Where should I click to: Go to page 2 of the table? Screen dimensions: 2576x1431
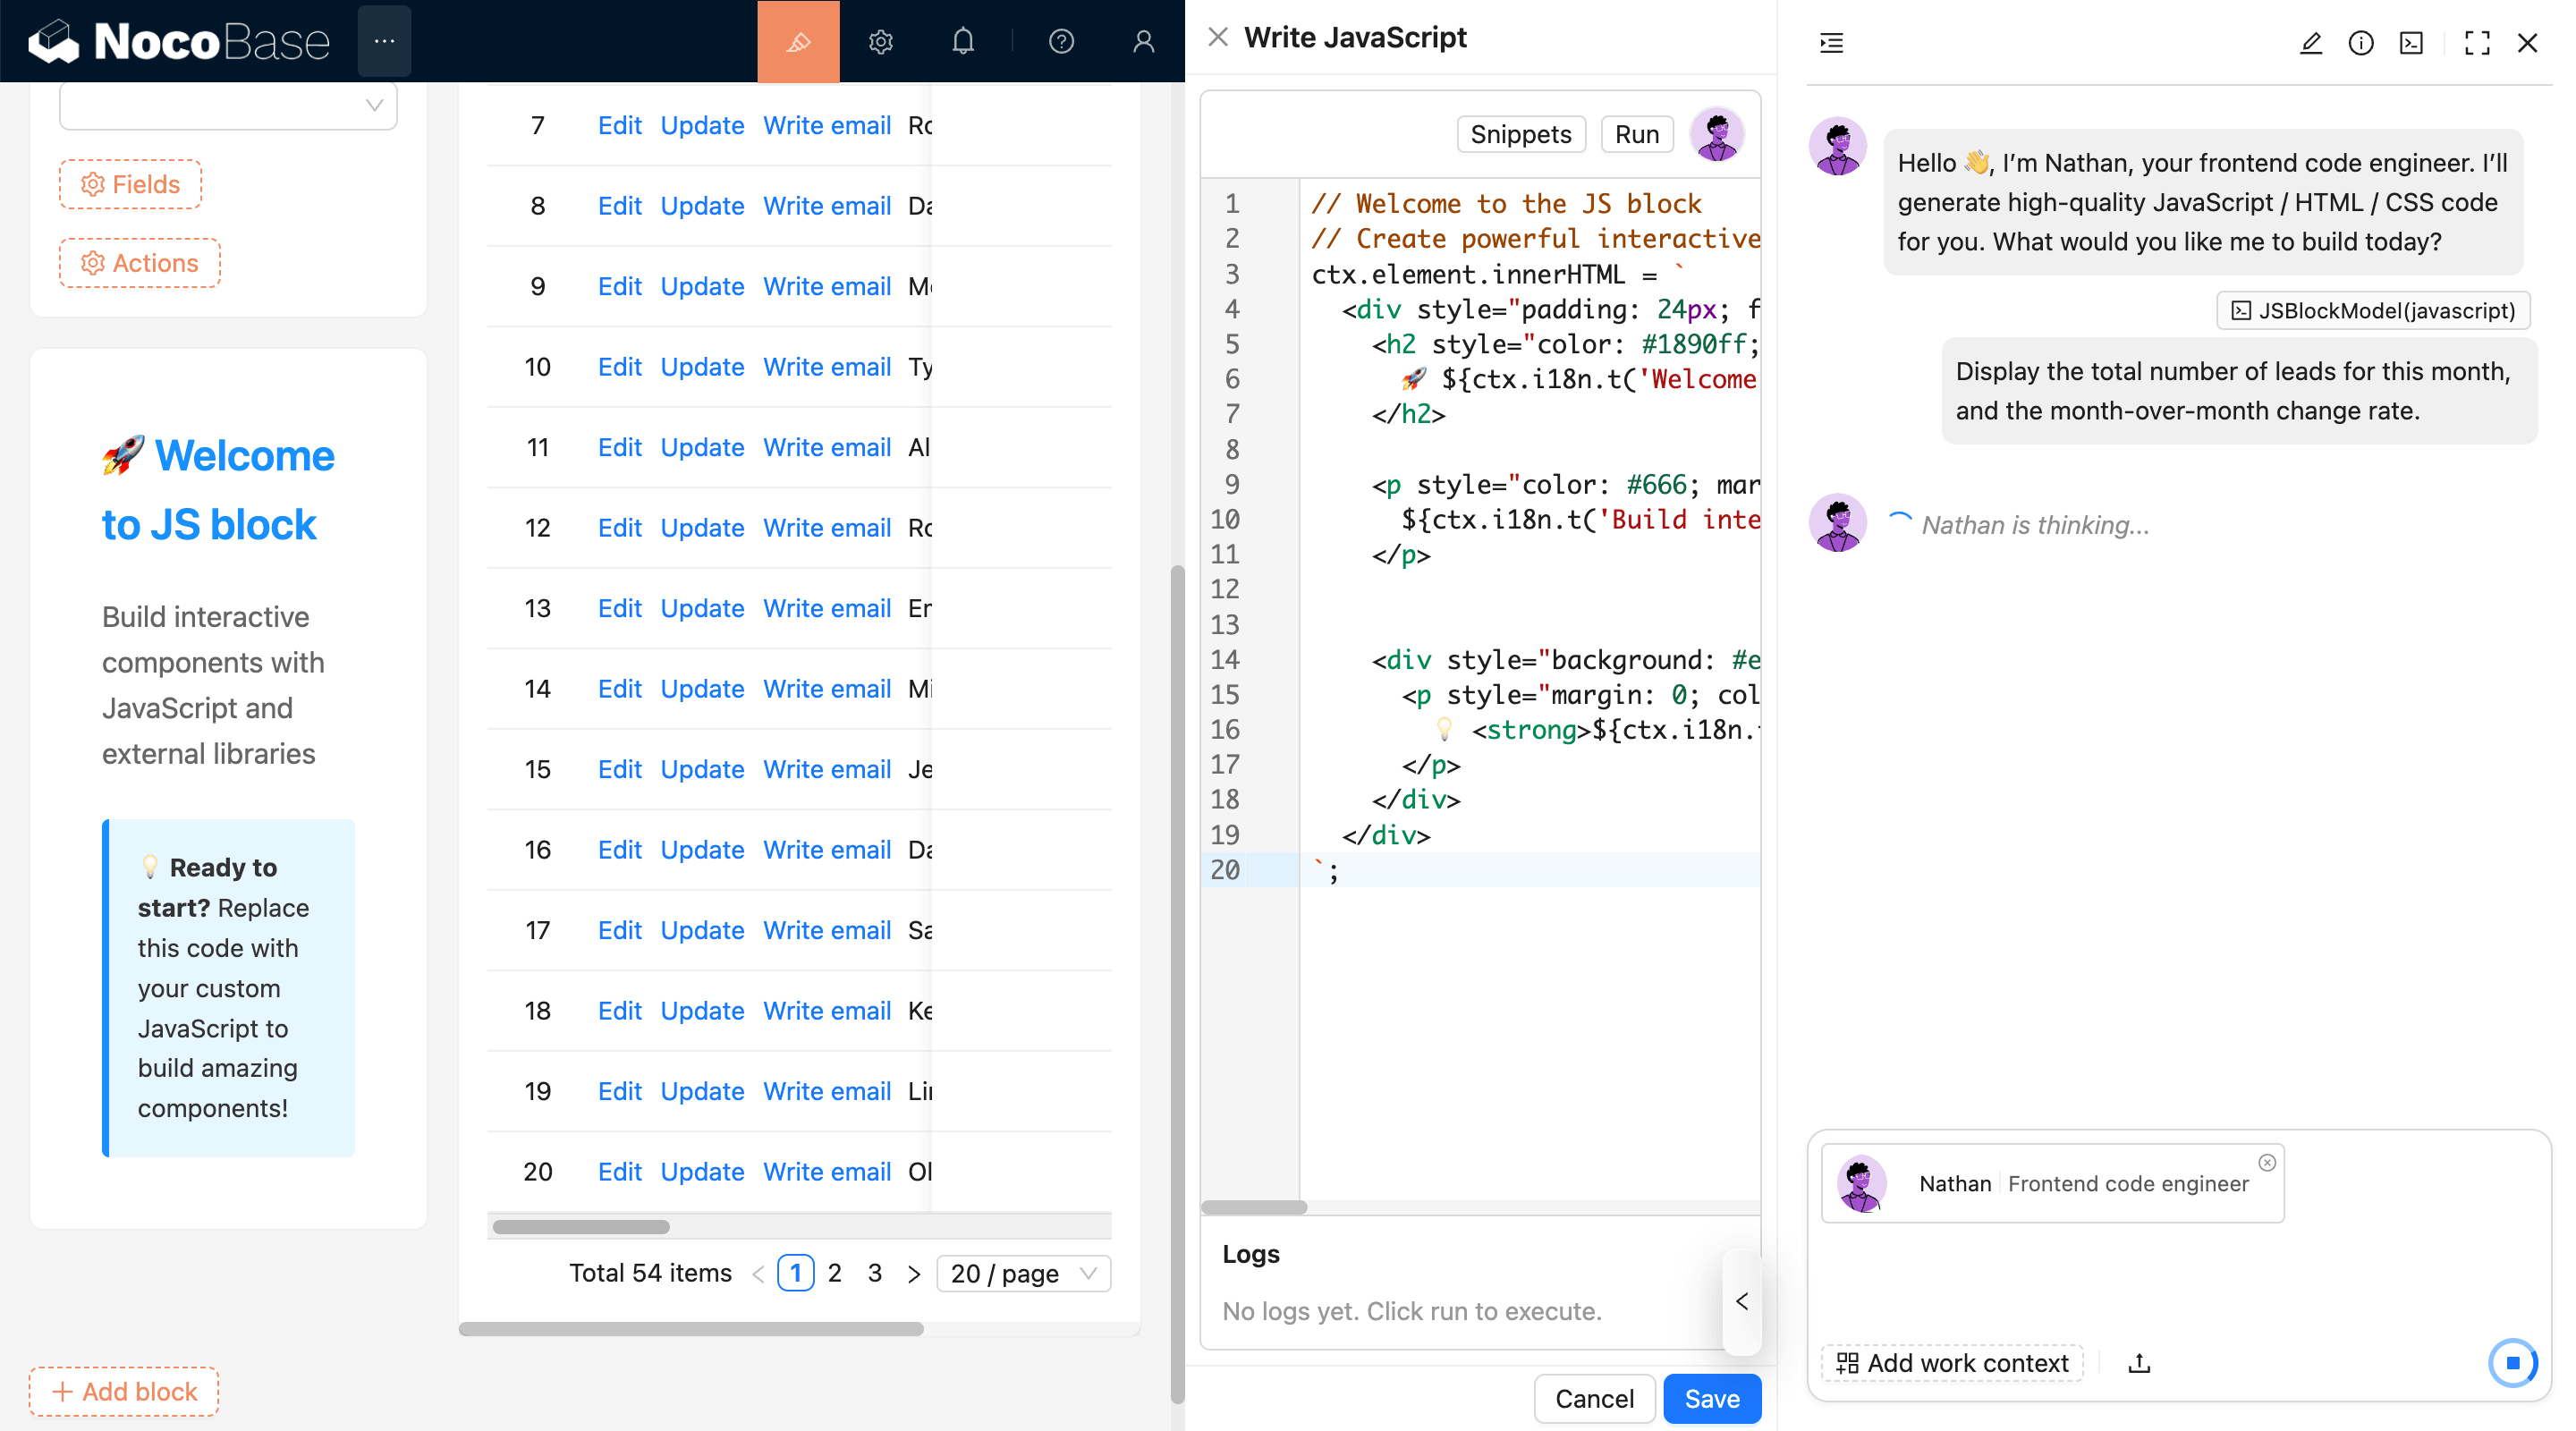pos(834,1273)
